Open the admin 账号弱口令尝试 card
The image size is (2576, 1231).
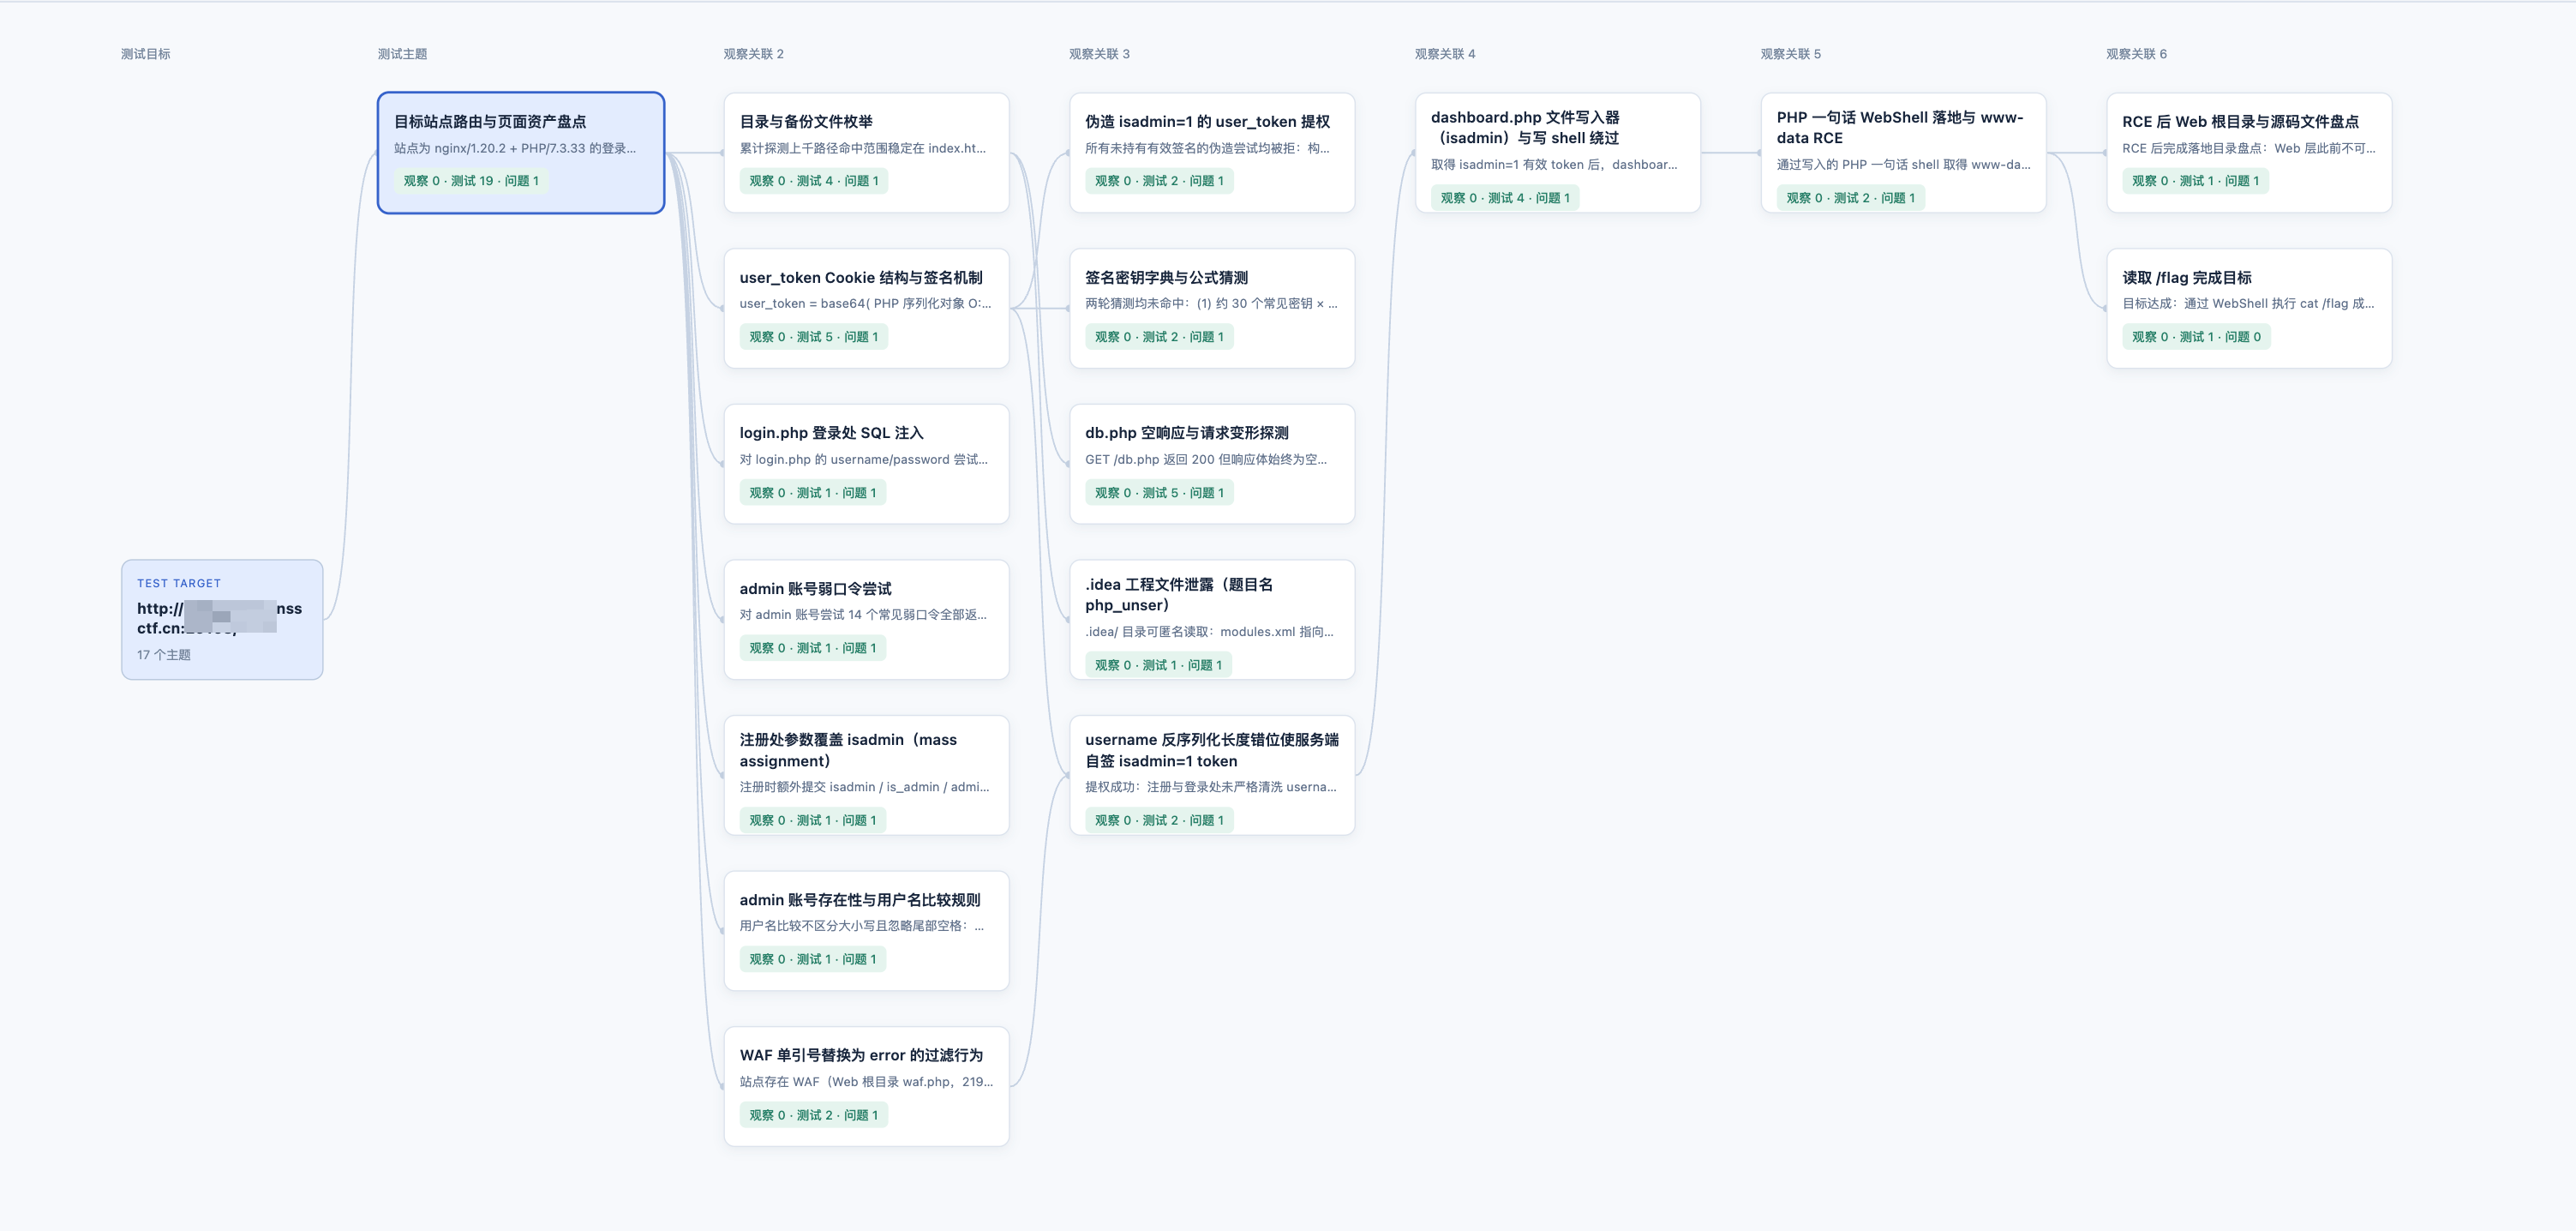(x=866, y=619)
